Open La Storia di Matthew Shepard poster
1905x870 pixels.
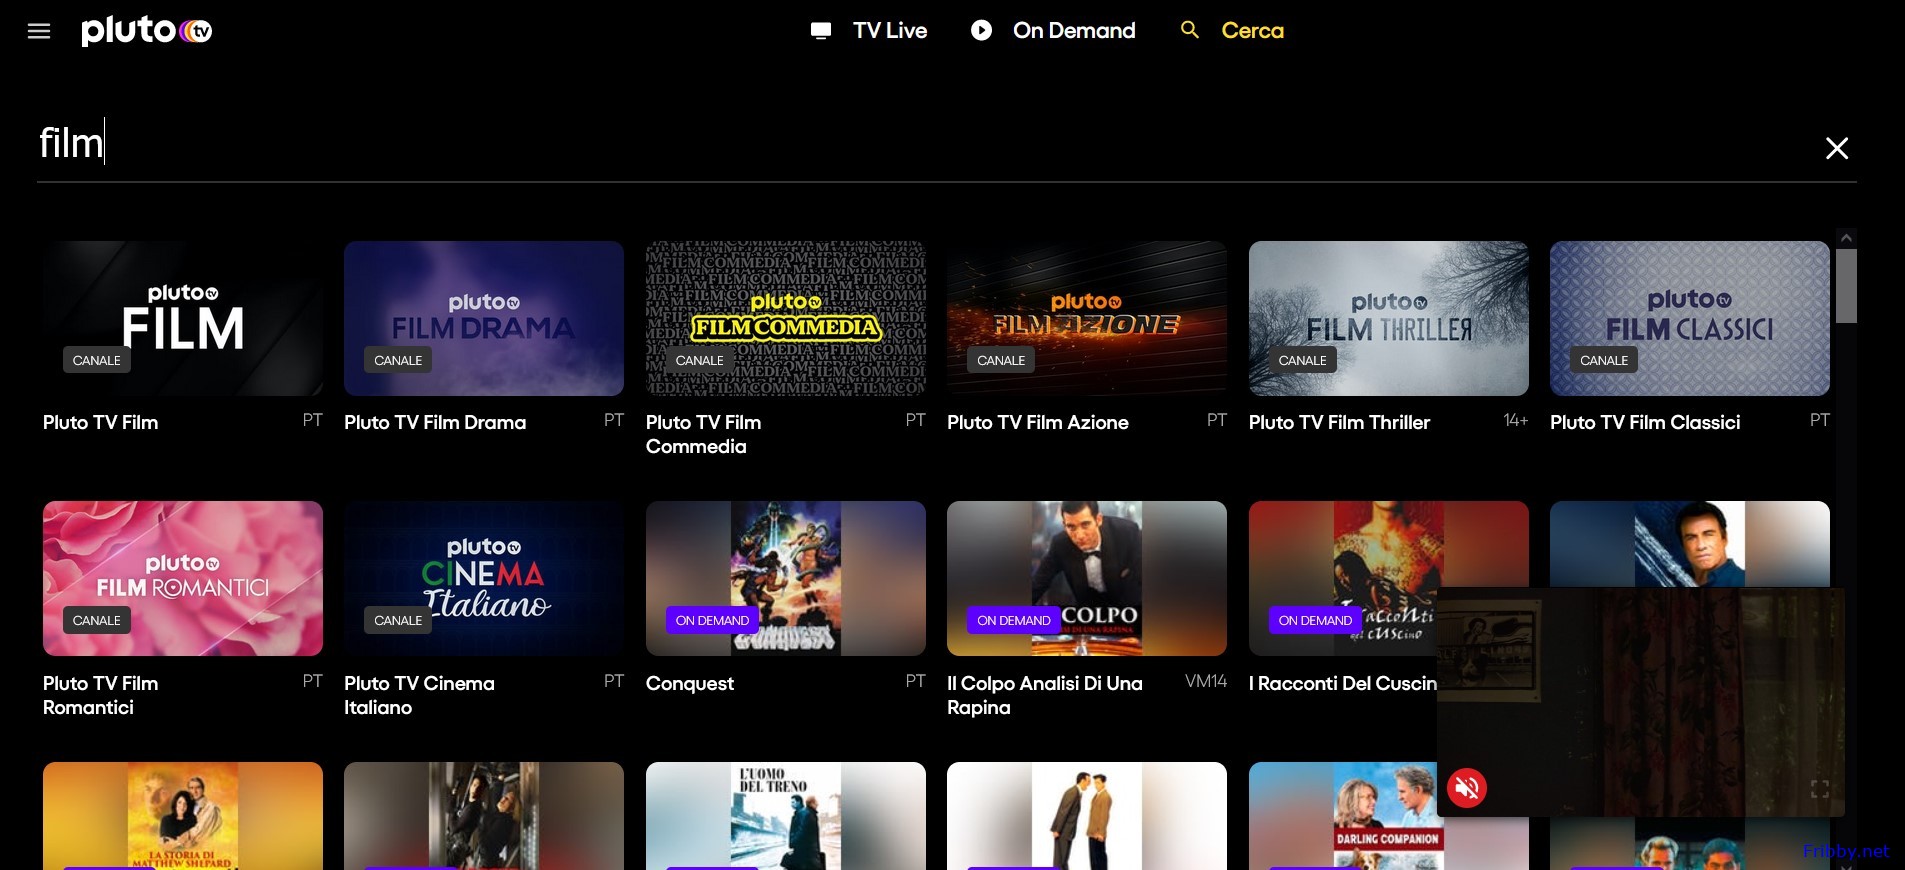point(183,816)
